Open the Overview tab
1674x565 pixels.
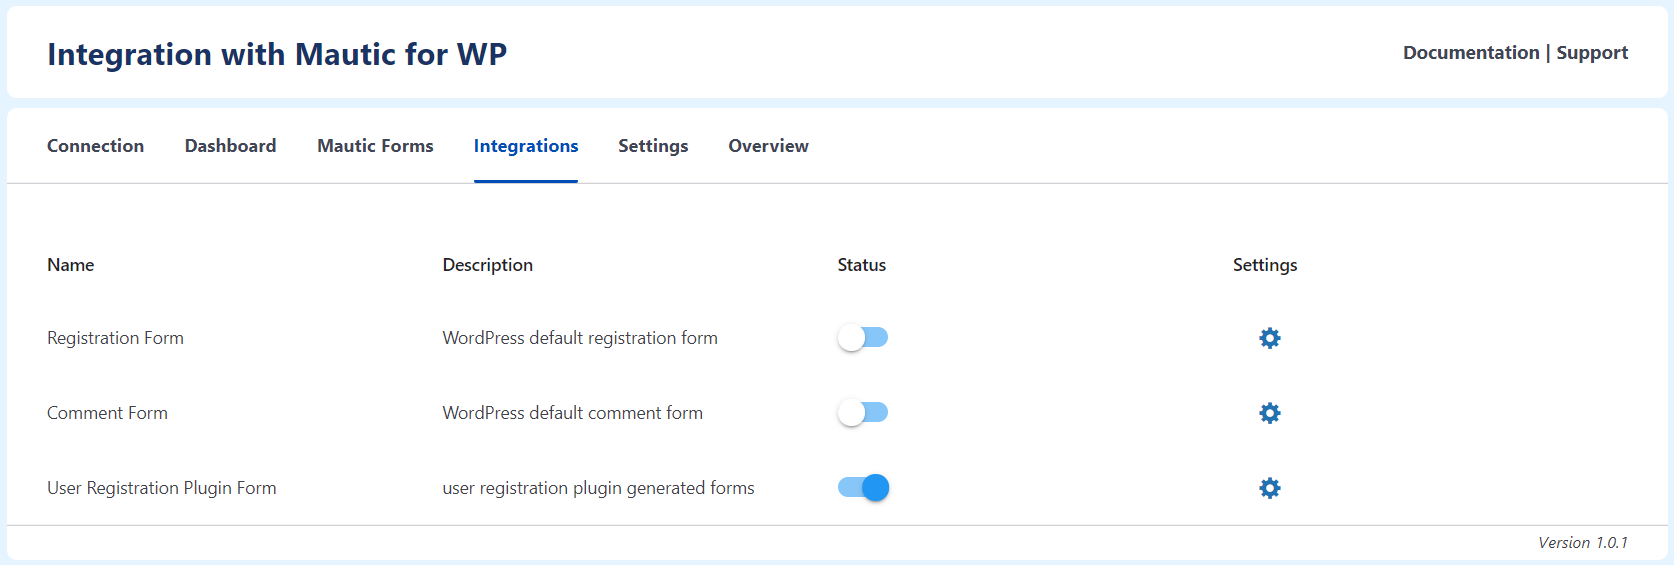[768, 146]
